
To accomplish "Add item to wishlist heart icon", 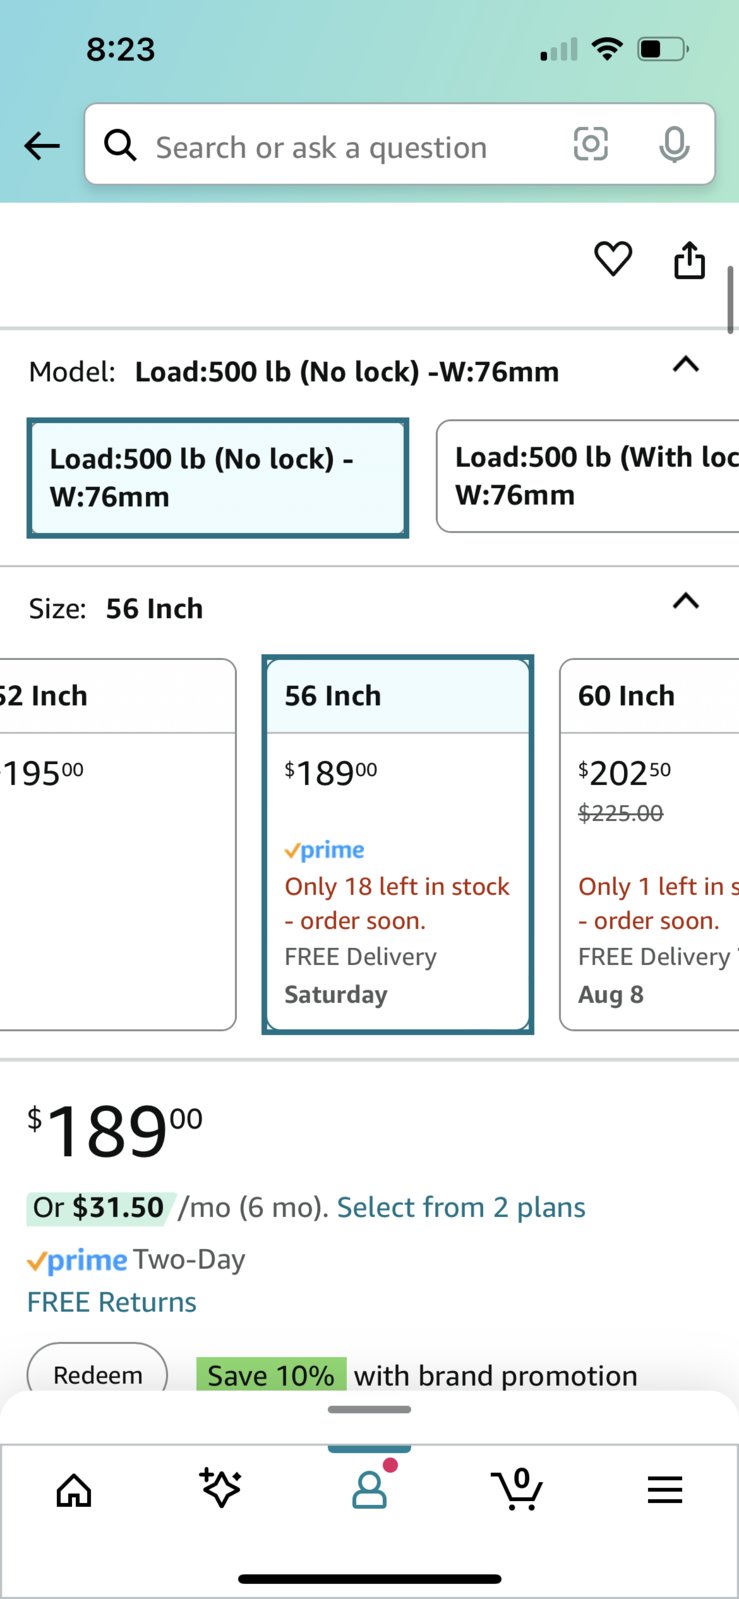I will 613,259.
